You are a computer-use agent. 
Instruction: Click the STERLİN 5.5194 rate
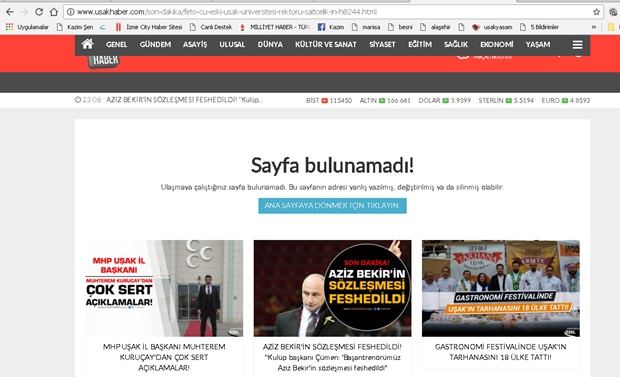tap(506, 100)
